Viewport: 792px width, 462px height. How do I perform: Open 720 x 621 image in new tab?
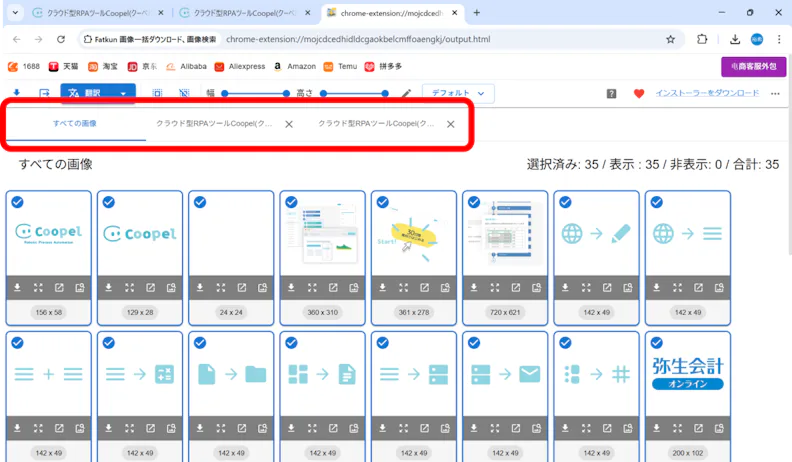(516, 287)
